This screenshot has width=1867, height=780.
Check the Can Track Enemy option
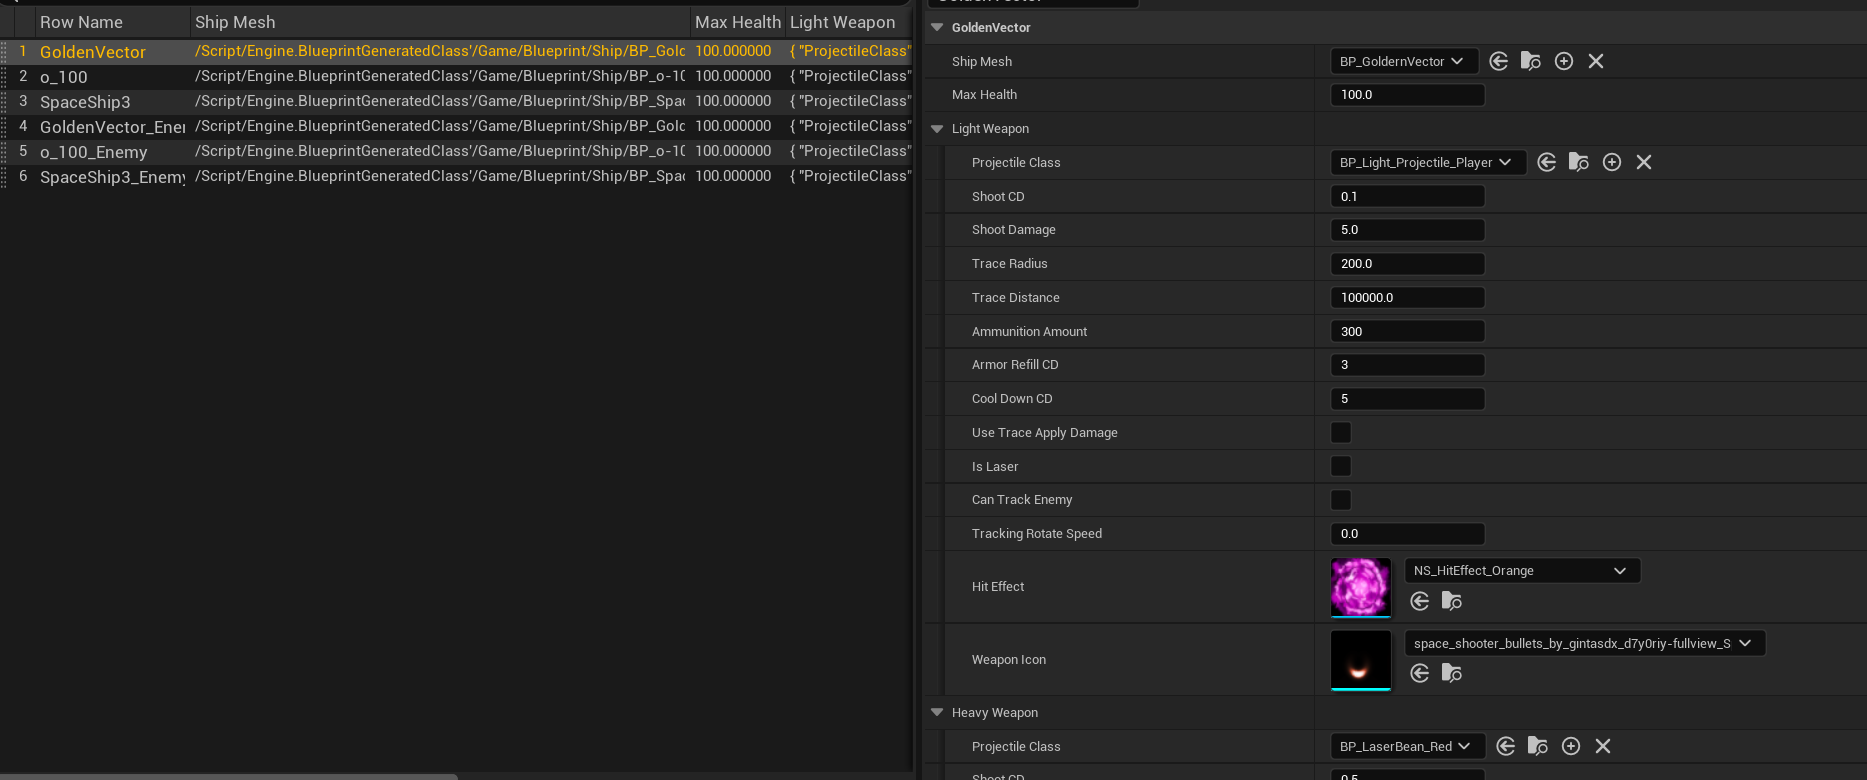1341,500
